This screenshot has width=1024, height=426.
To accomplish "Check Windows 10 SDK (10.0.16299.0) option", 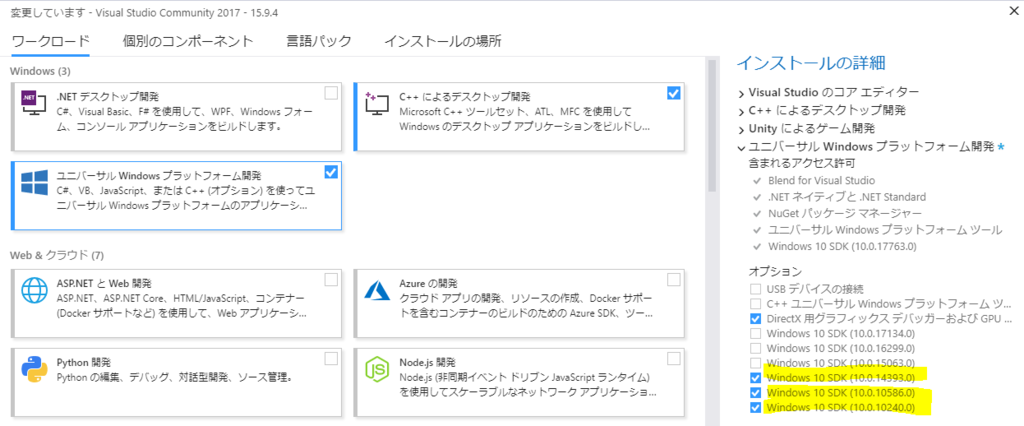I will click(756, 348).
